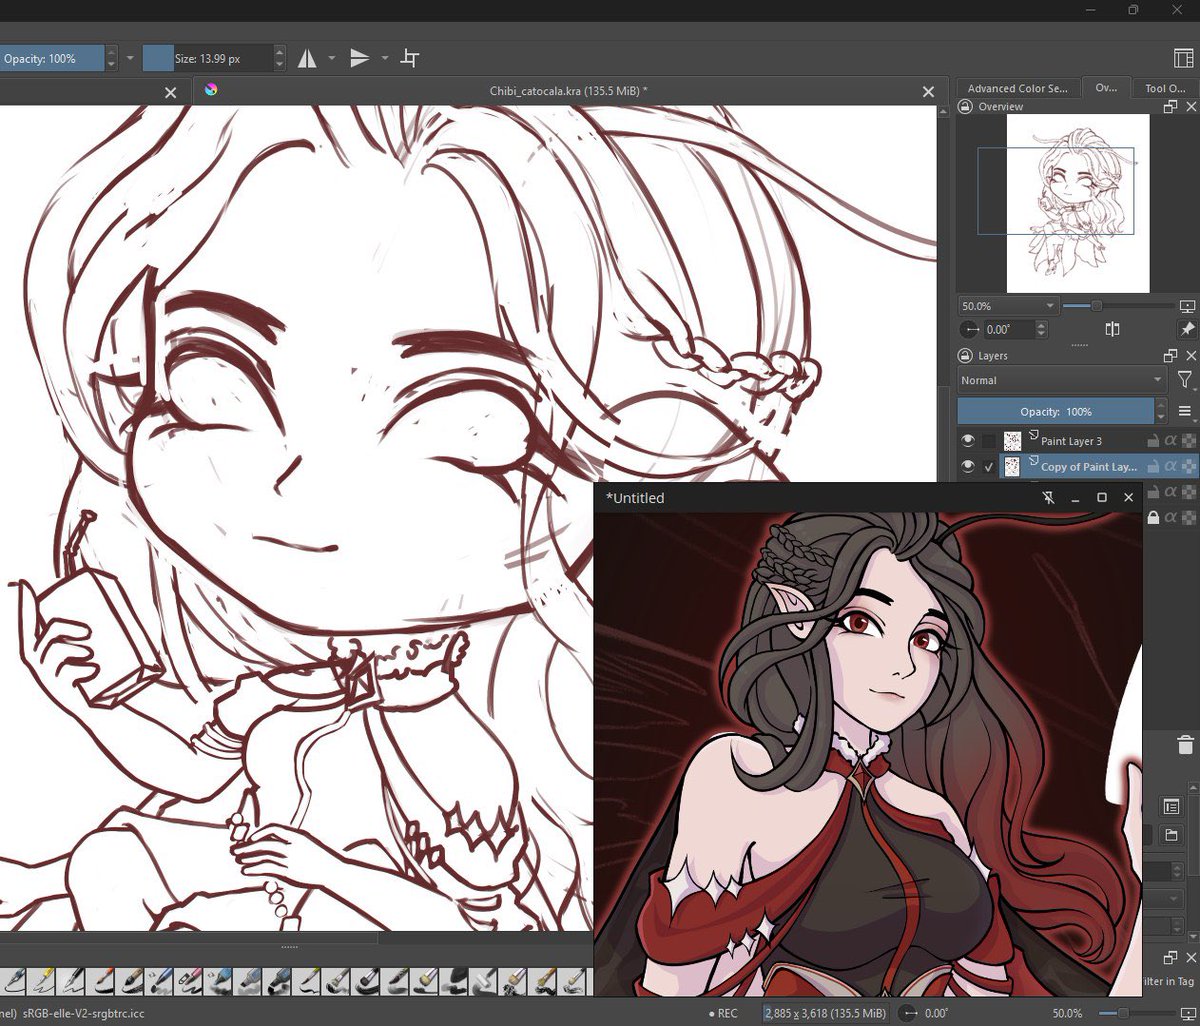Close the Chibi_catocala.kra document tab

(x=928, y=92)
